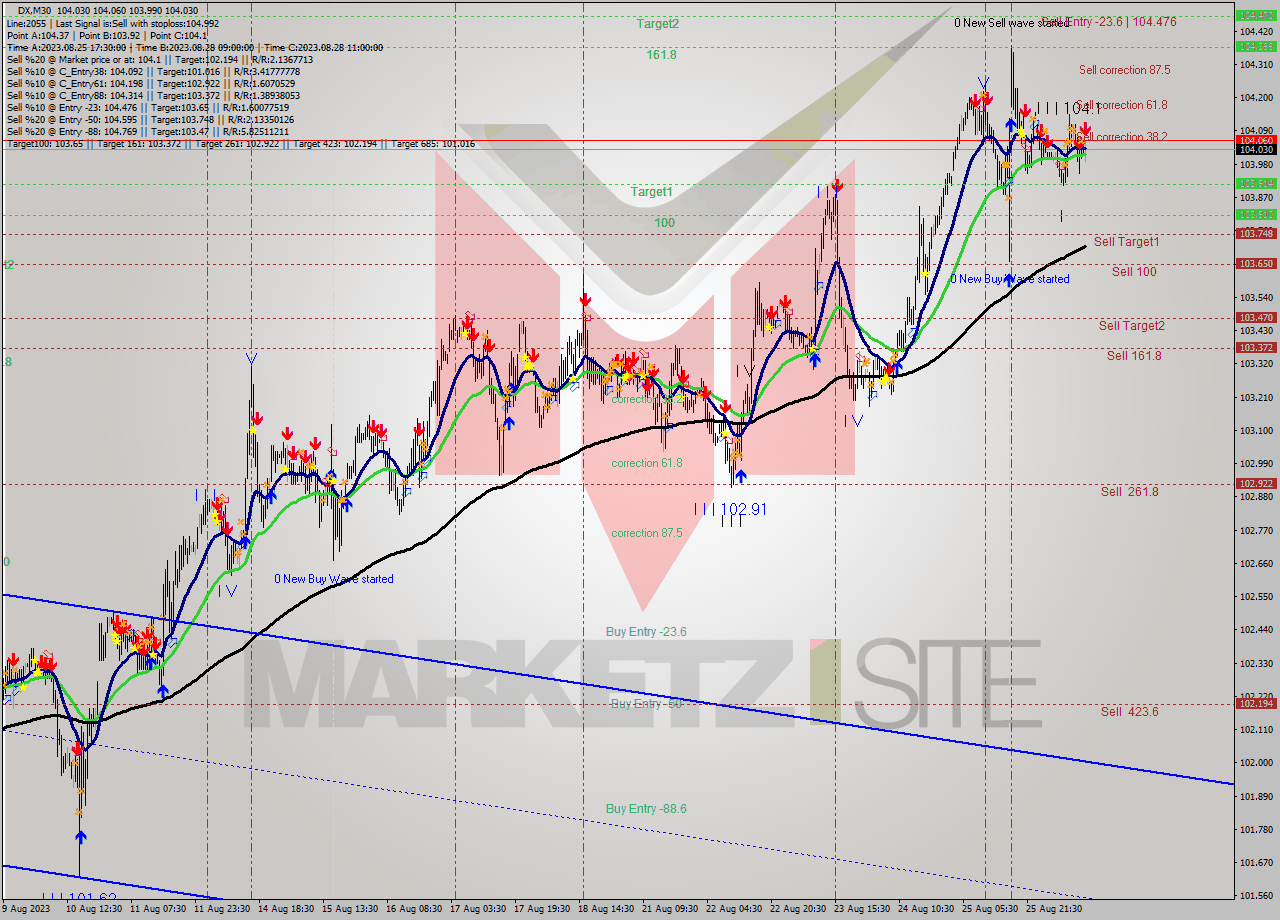This screenshot has width=1280, height=920.
Task: Click the 'Sell 161.8' label
Action: tap(1134, 356)
